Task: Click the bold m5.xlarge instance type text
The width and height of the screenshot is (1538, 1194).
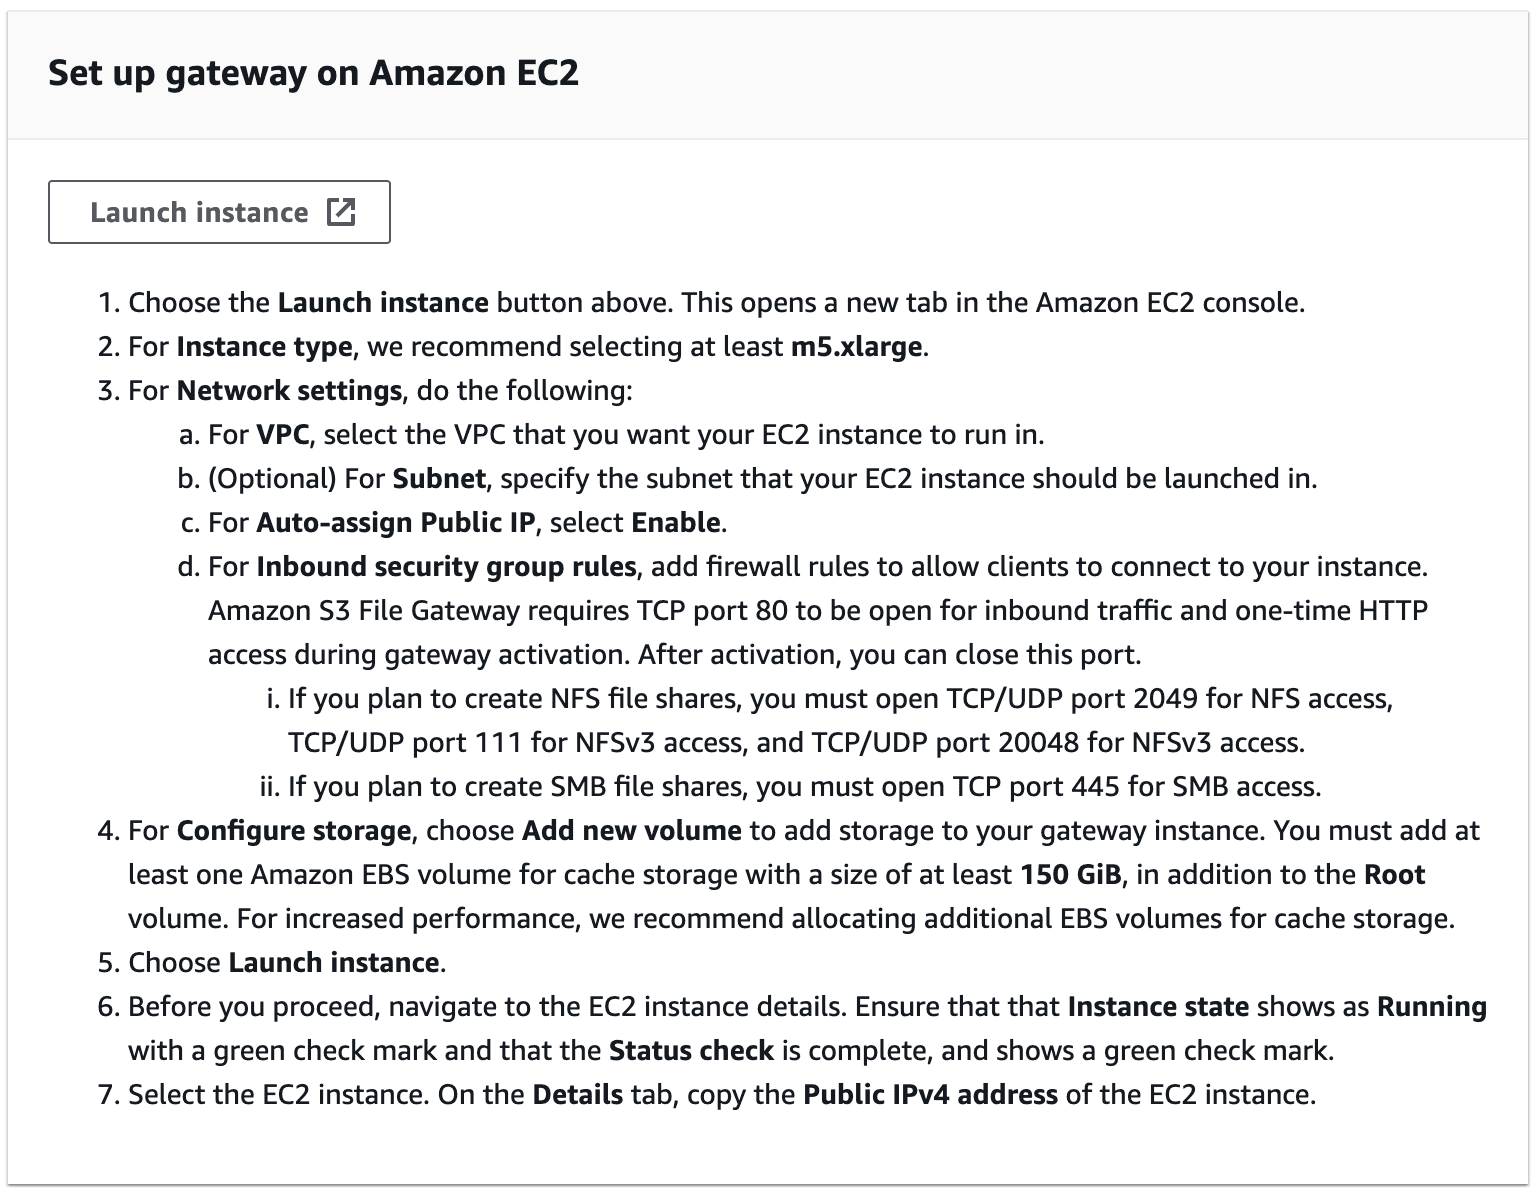Action: click(x=856, y=347)
